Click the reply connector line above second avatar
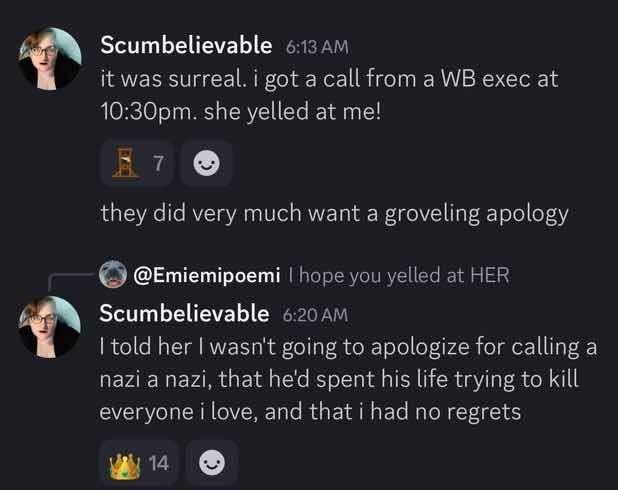The image size is (618, 490). (71, 281)
